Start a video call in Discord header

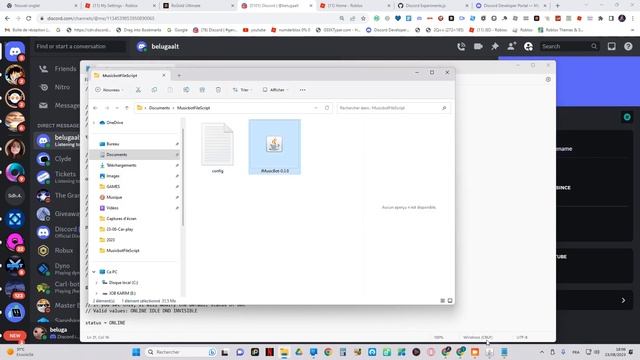[x=478, y=47]
